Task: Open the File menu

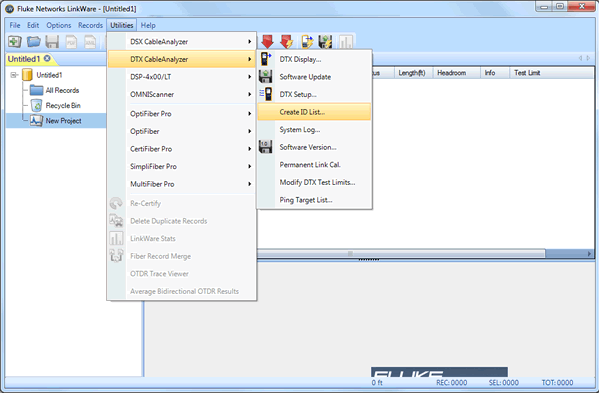Action: (15, 25)
